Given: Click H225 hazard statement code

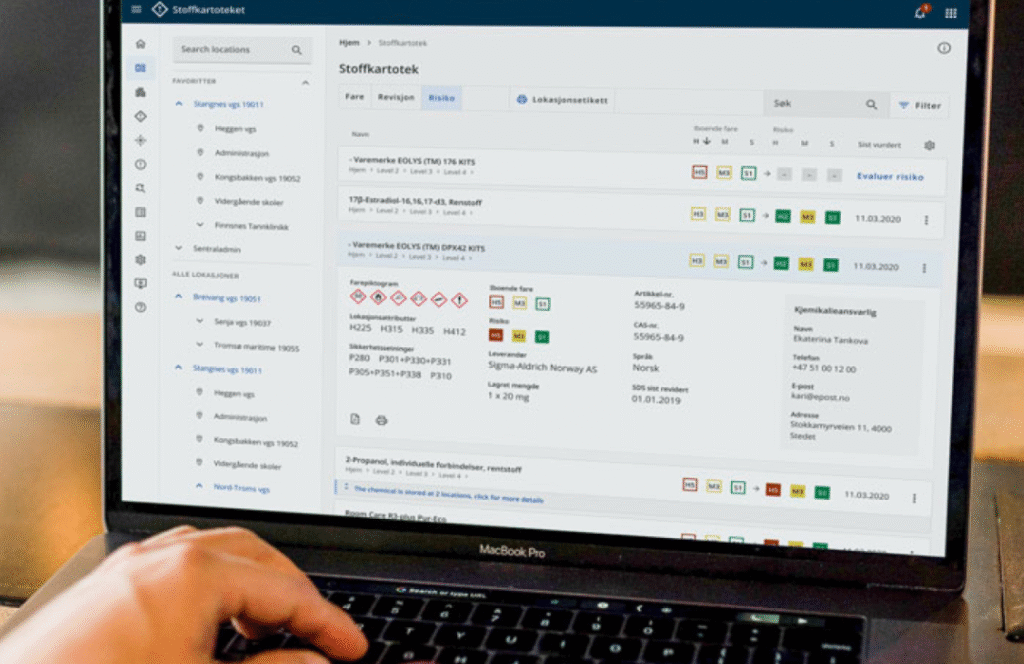Looking at the screenshot, I should point(360,328).
